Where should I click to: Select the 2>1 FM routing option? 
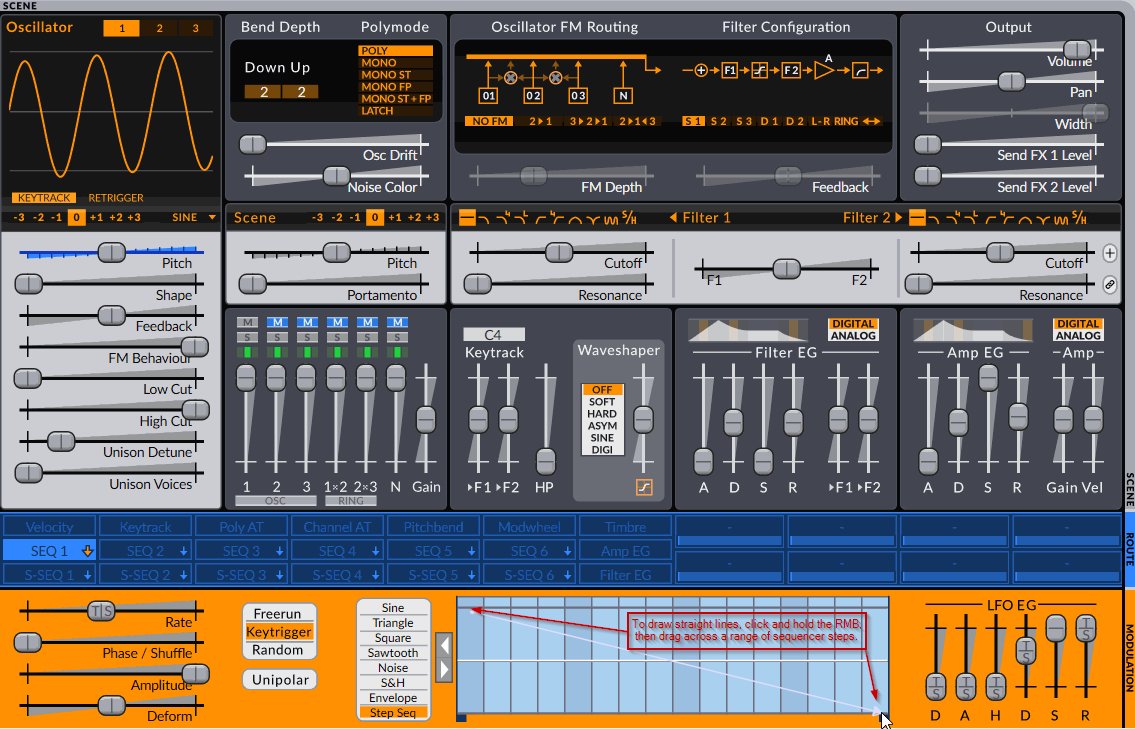(x=540, y=122)
